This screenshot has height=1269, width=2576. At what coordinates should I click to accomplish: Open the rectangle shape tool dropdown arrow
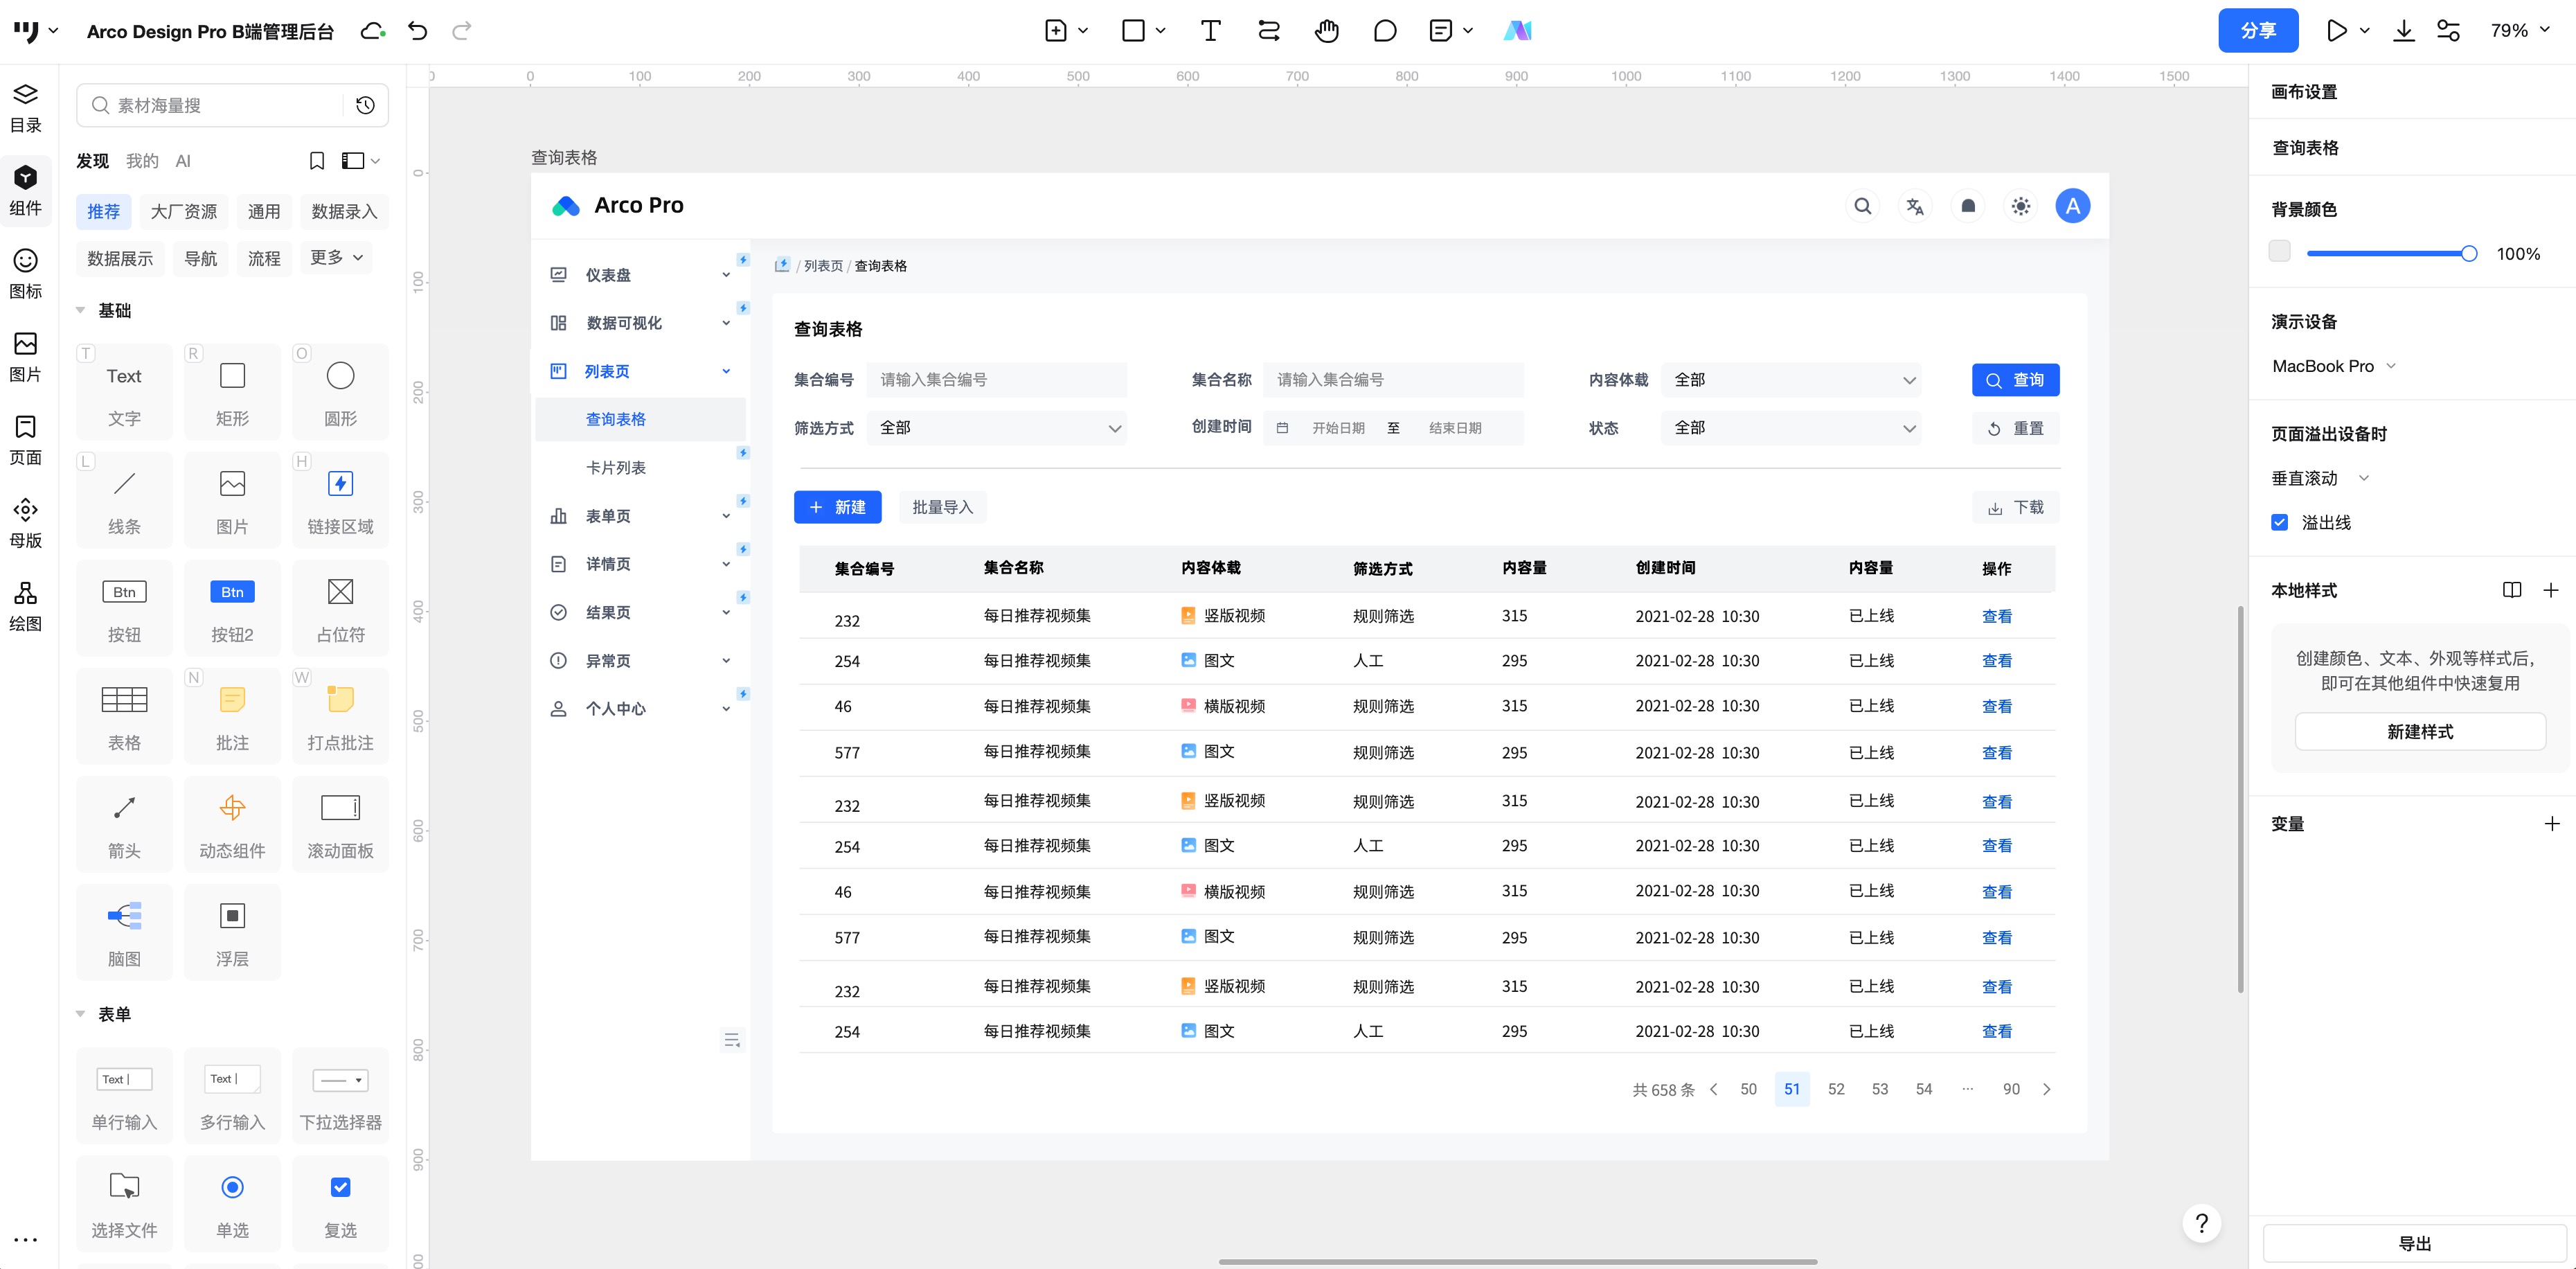pos(1160,31)
